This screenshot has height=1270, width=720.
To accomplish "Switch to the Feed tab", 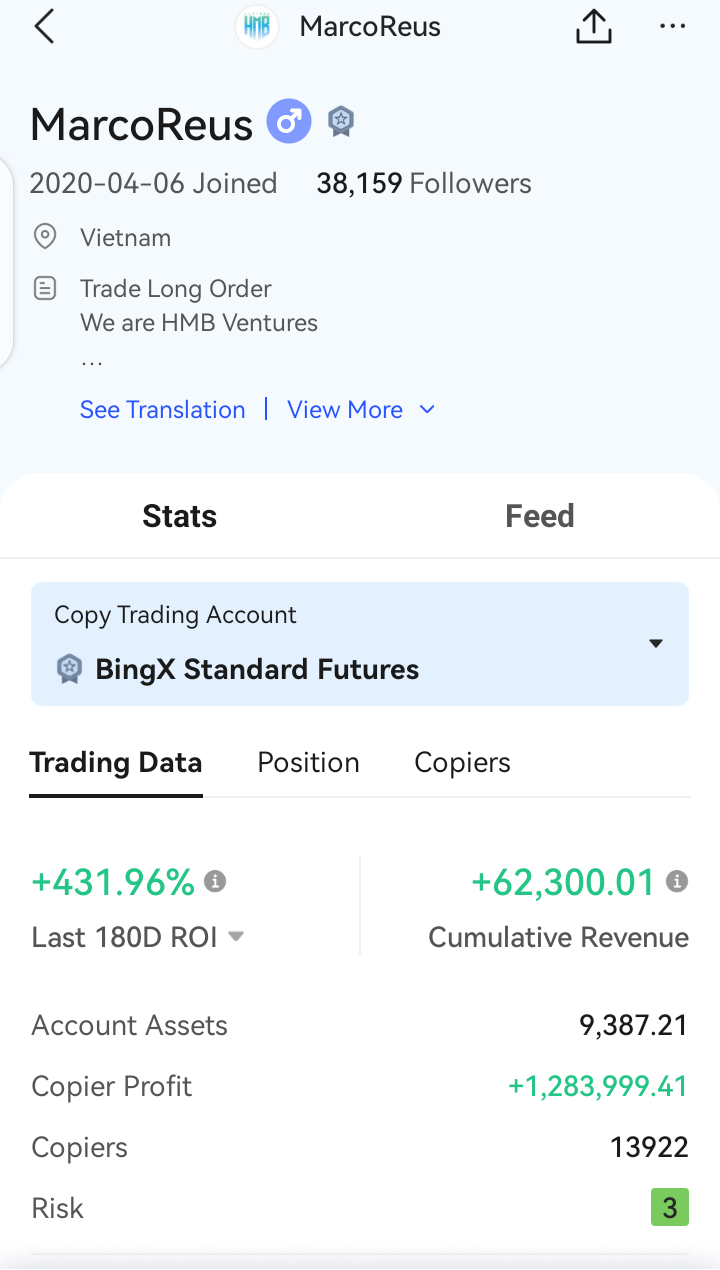I will coord(540,516).
